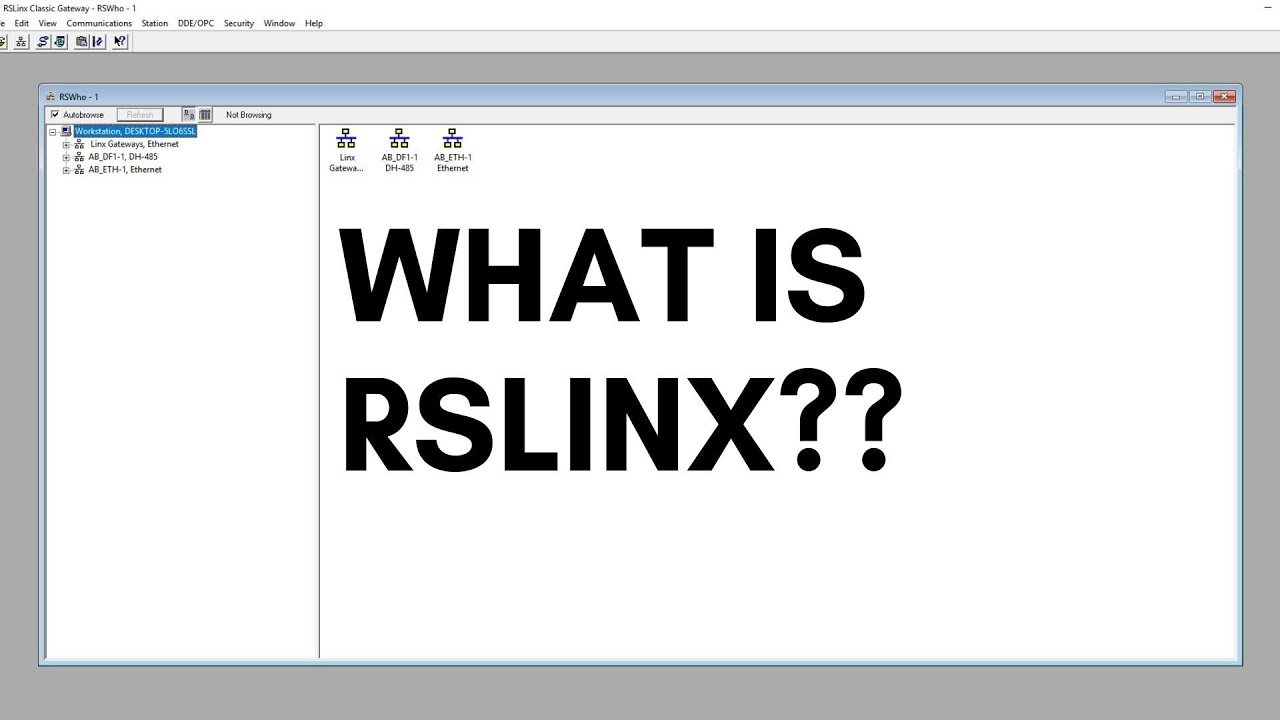This screenshot has width=1280, height=720.
Task: Select Linx Gateways, Ethernet tree item
Action: click(135, 144)
